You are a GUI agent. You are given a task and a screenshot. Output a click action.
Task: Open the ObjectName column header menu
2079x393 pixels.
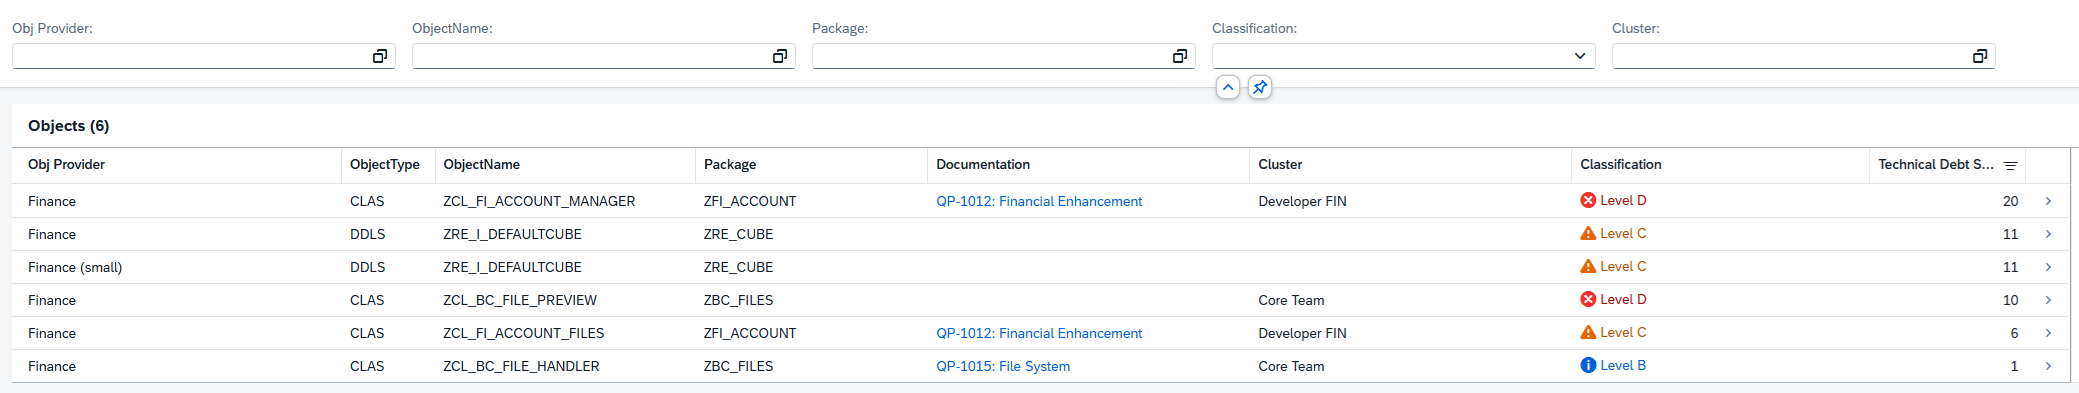tap(565, 165)
